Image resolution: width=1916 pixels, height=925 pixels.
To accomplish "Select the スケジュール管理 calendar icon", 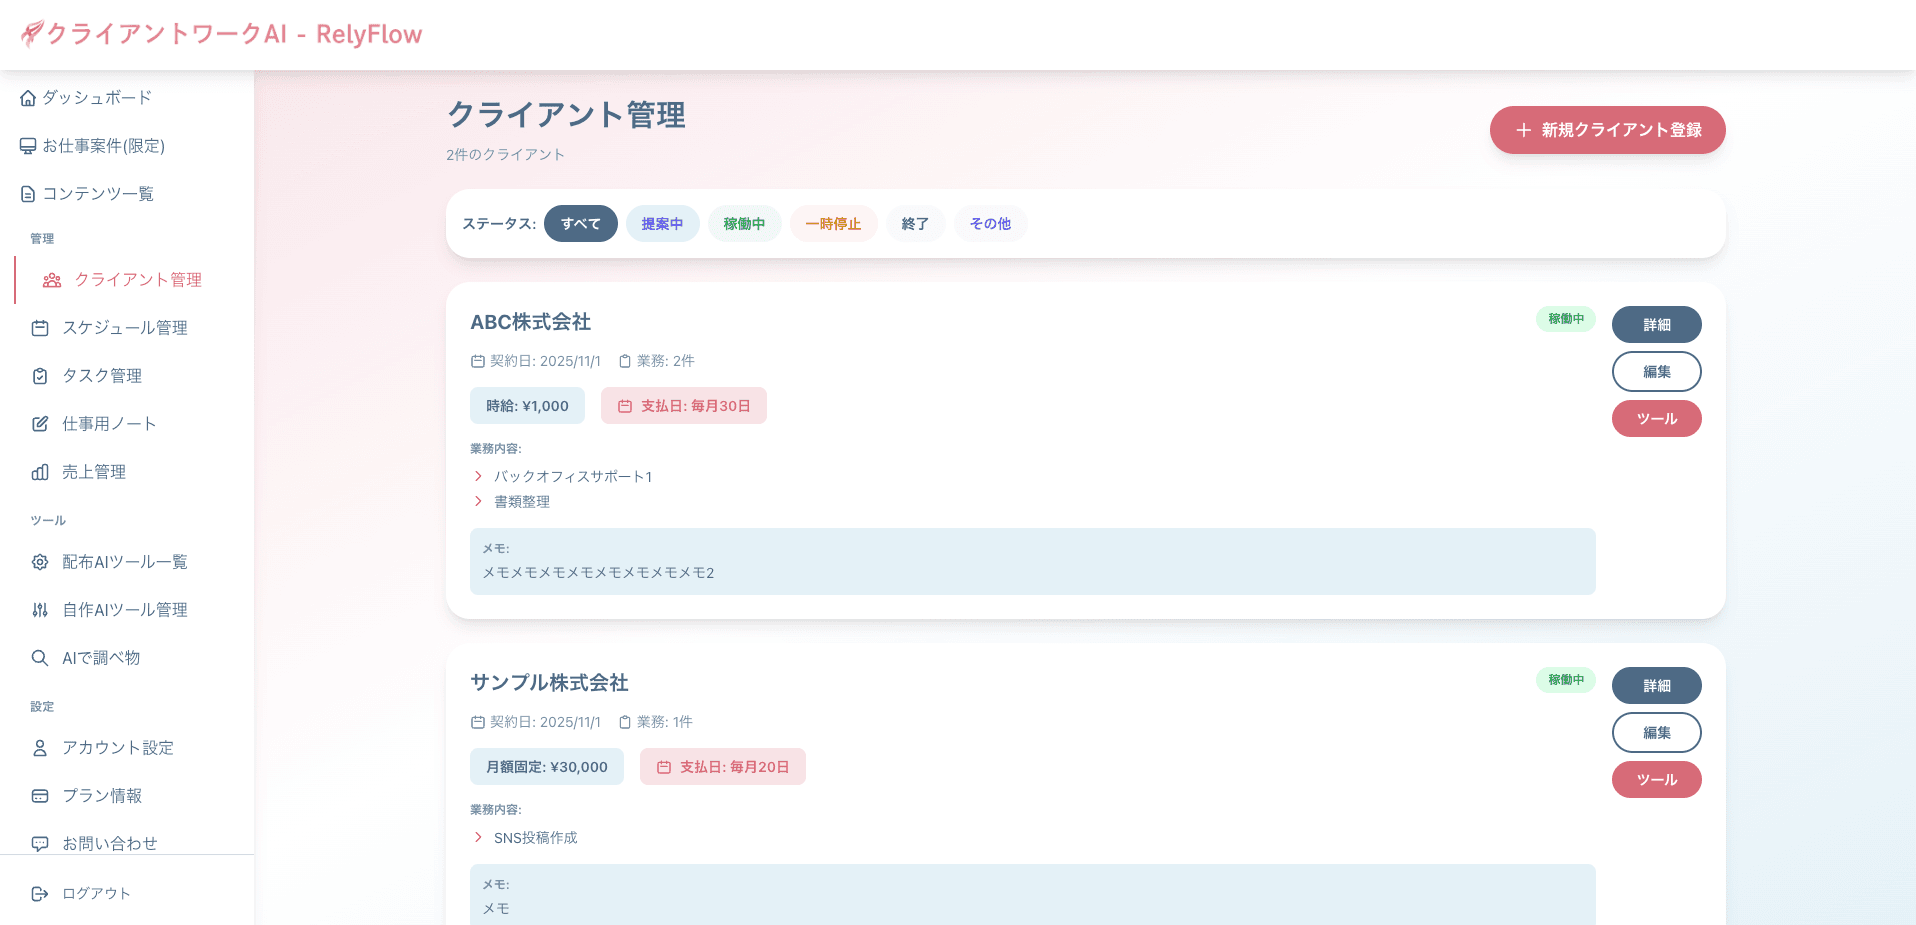I will 40,327.
